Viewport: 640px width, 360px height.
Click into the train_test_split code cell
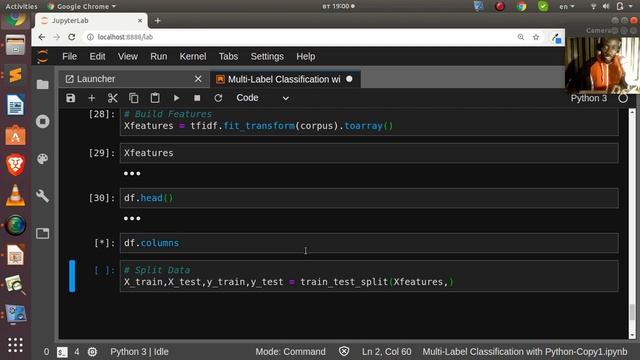click(x=369, y=276)
